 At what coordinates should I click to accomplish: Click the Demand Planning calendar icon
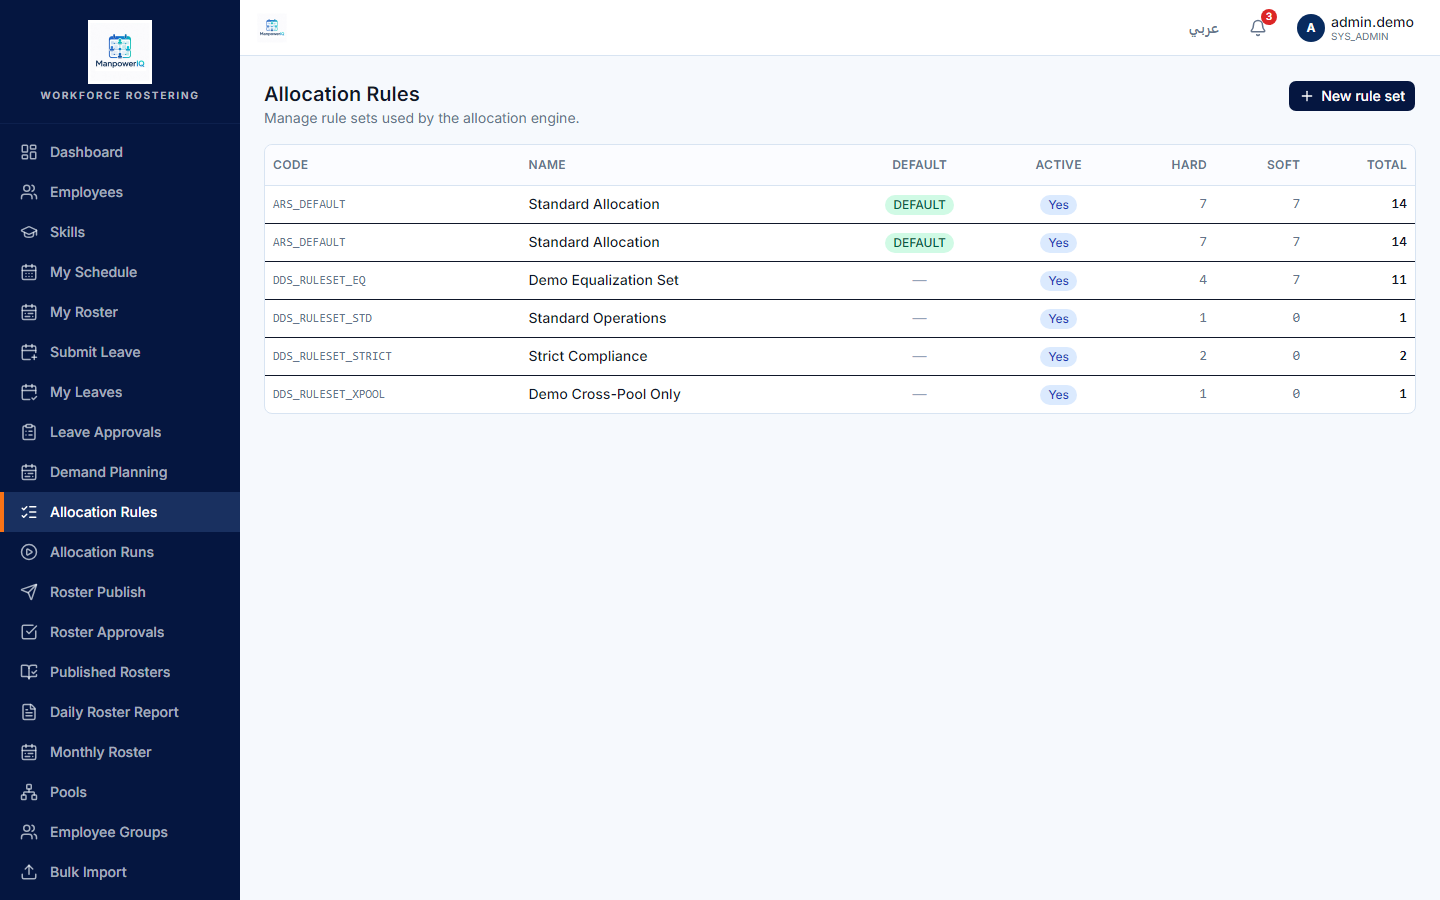pos(29,472)
